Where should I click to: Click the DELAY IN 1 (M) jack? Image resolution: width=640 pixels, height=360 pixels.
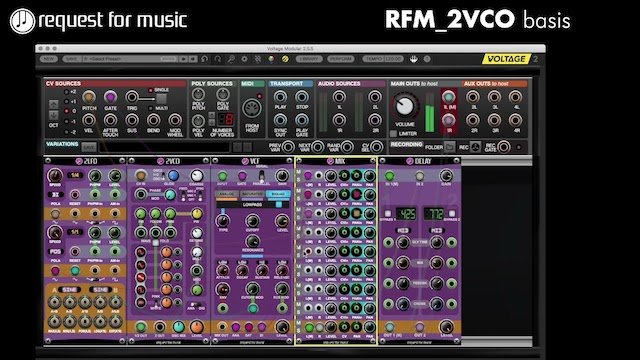click(x=389, y=176)
